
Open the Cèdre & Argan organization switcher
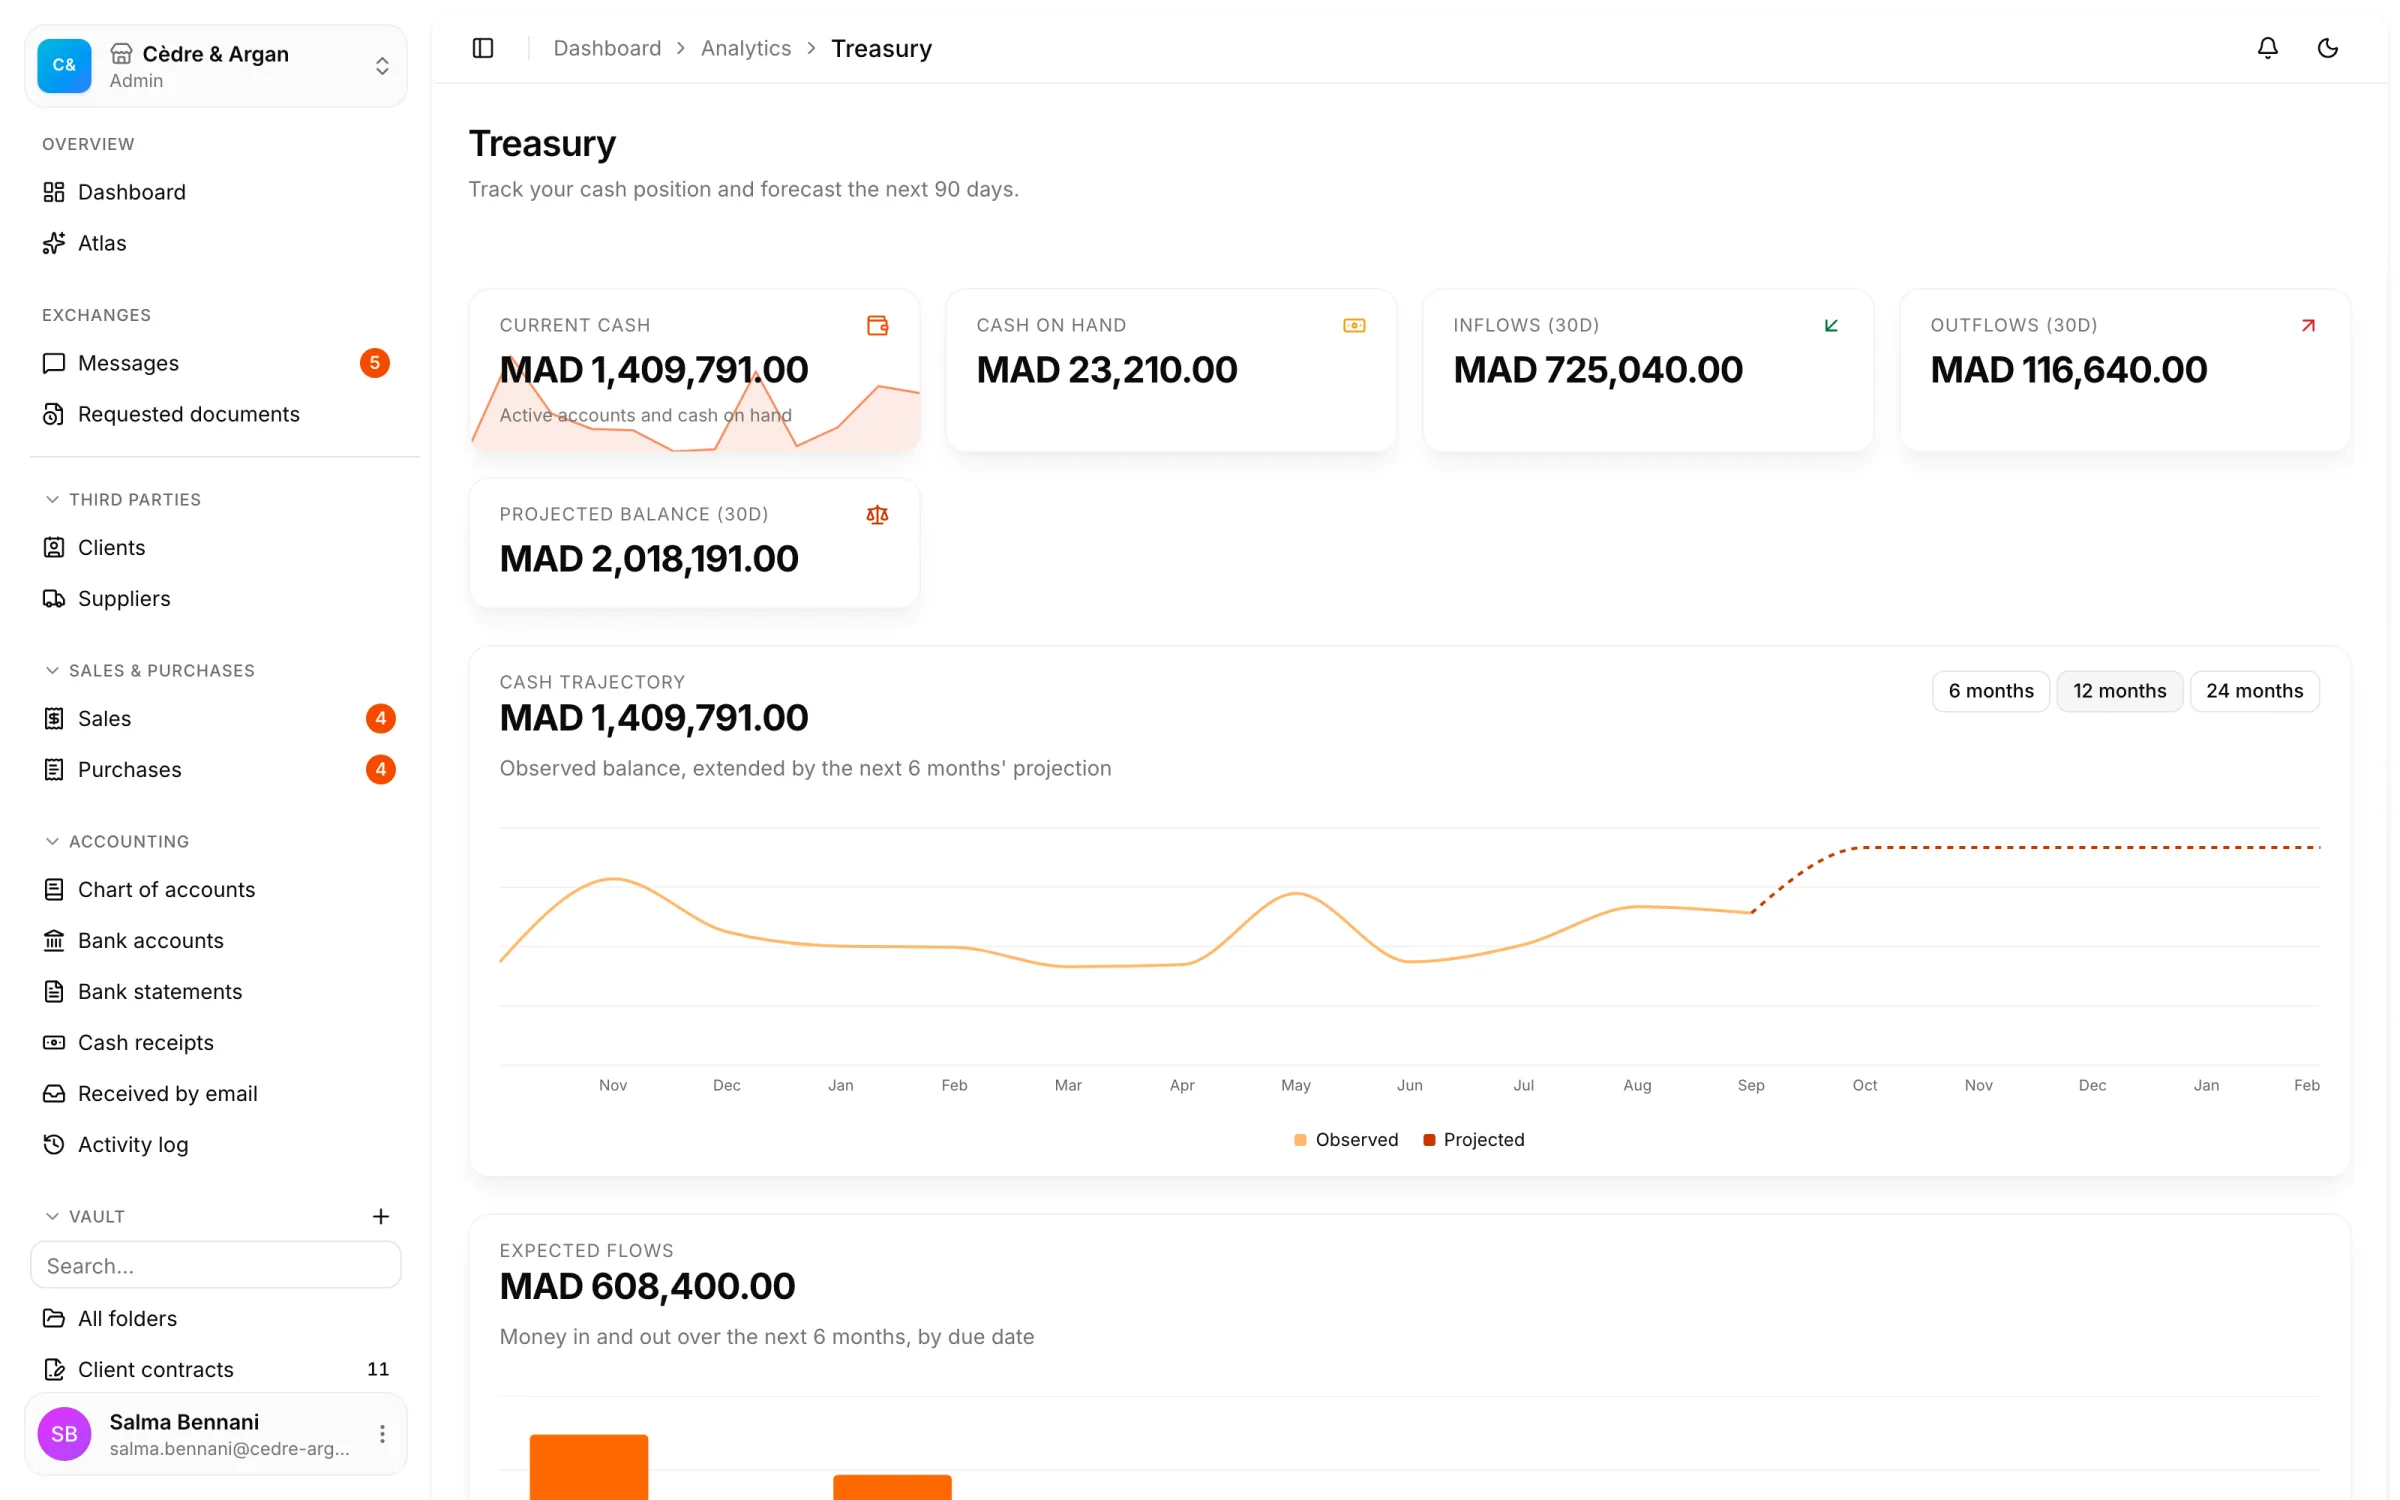click(x=216, y=66)
